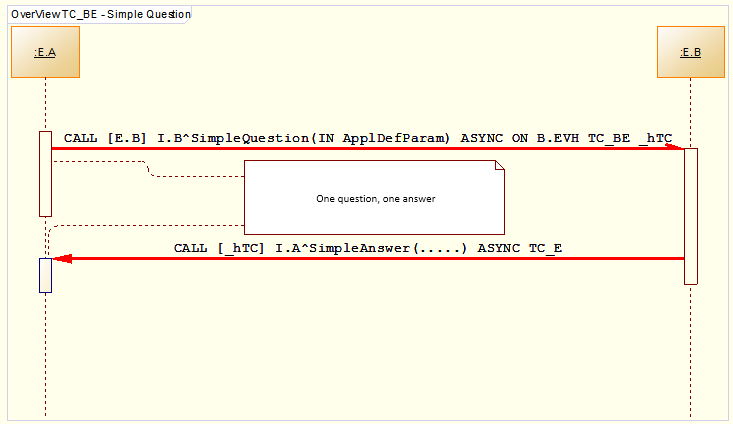
Task: Select the SimpleAnswer CALL message label text
Action: tap(367, 247)
